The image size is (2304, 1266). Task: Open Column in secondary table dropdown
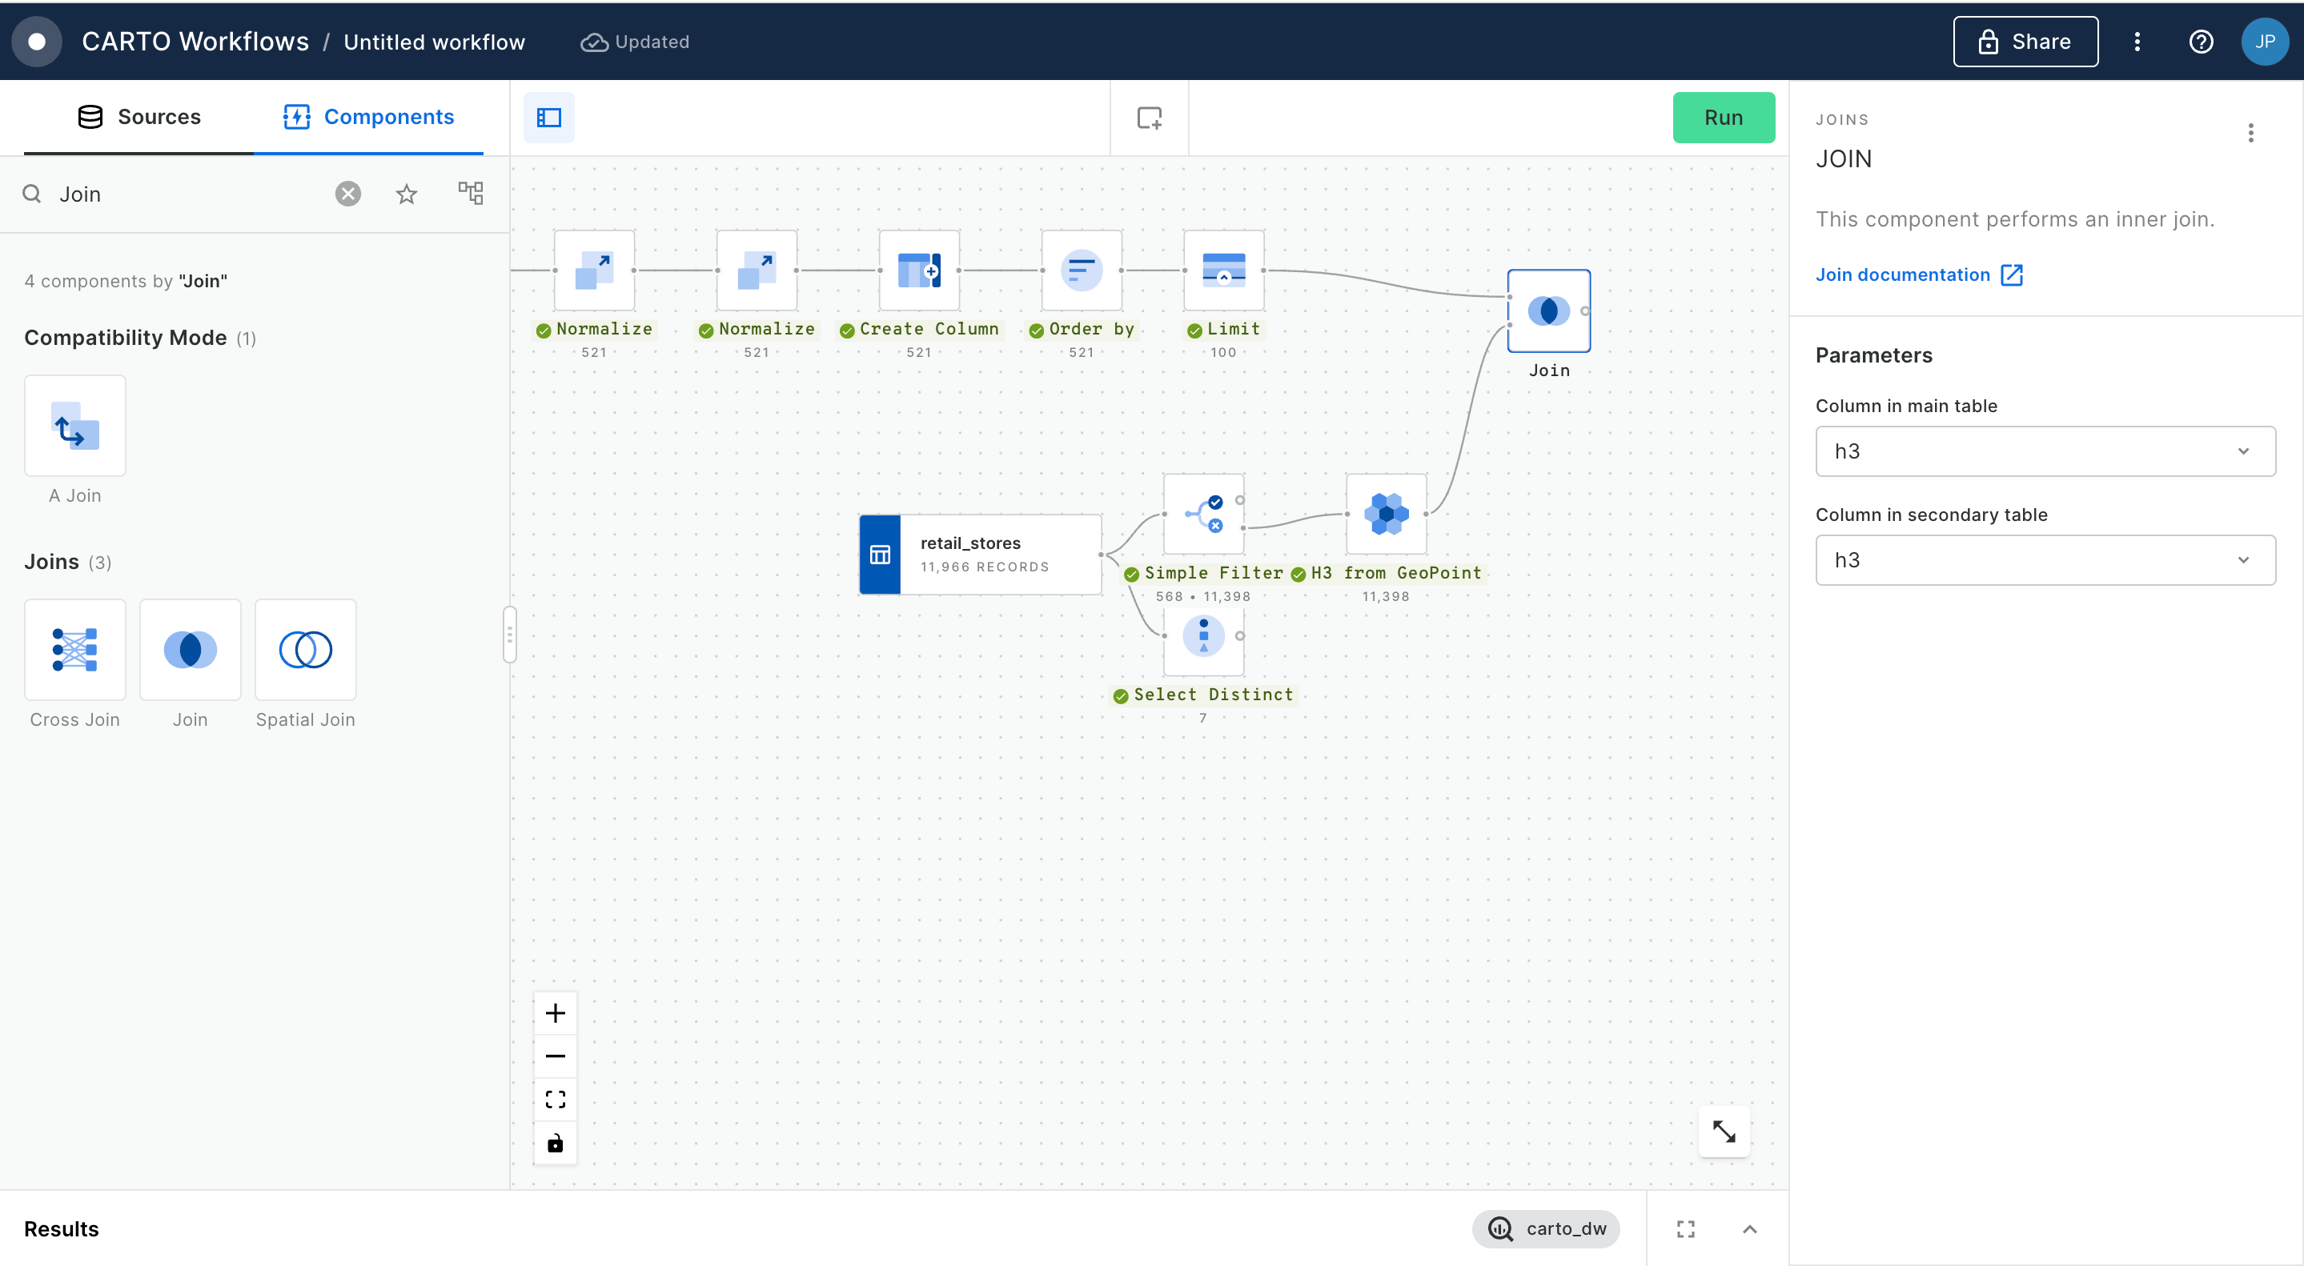coord(2045,560)
